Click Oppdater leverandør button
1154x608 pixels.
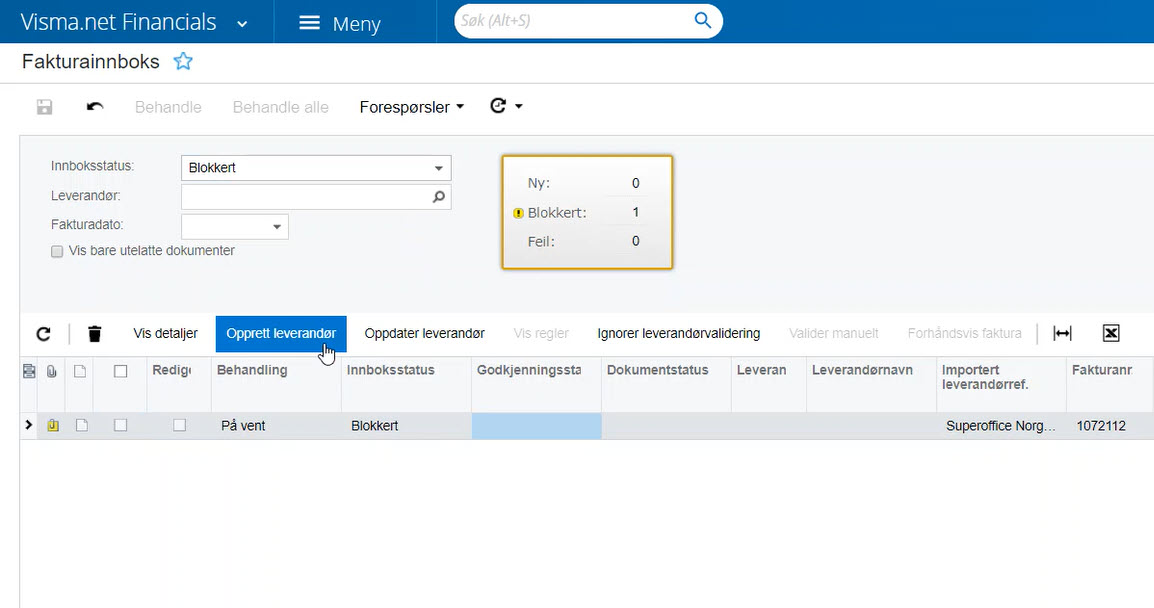tap(425, 333)
